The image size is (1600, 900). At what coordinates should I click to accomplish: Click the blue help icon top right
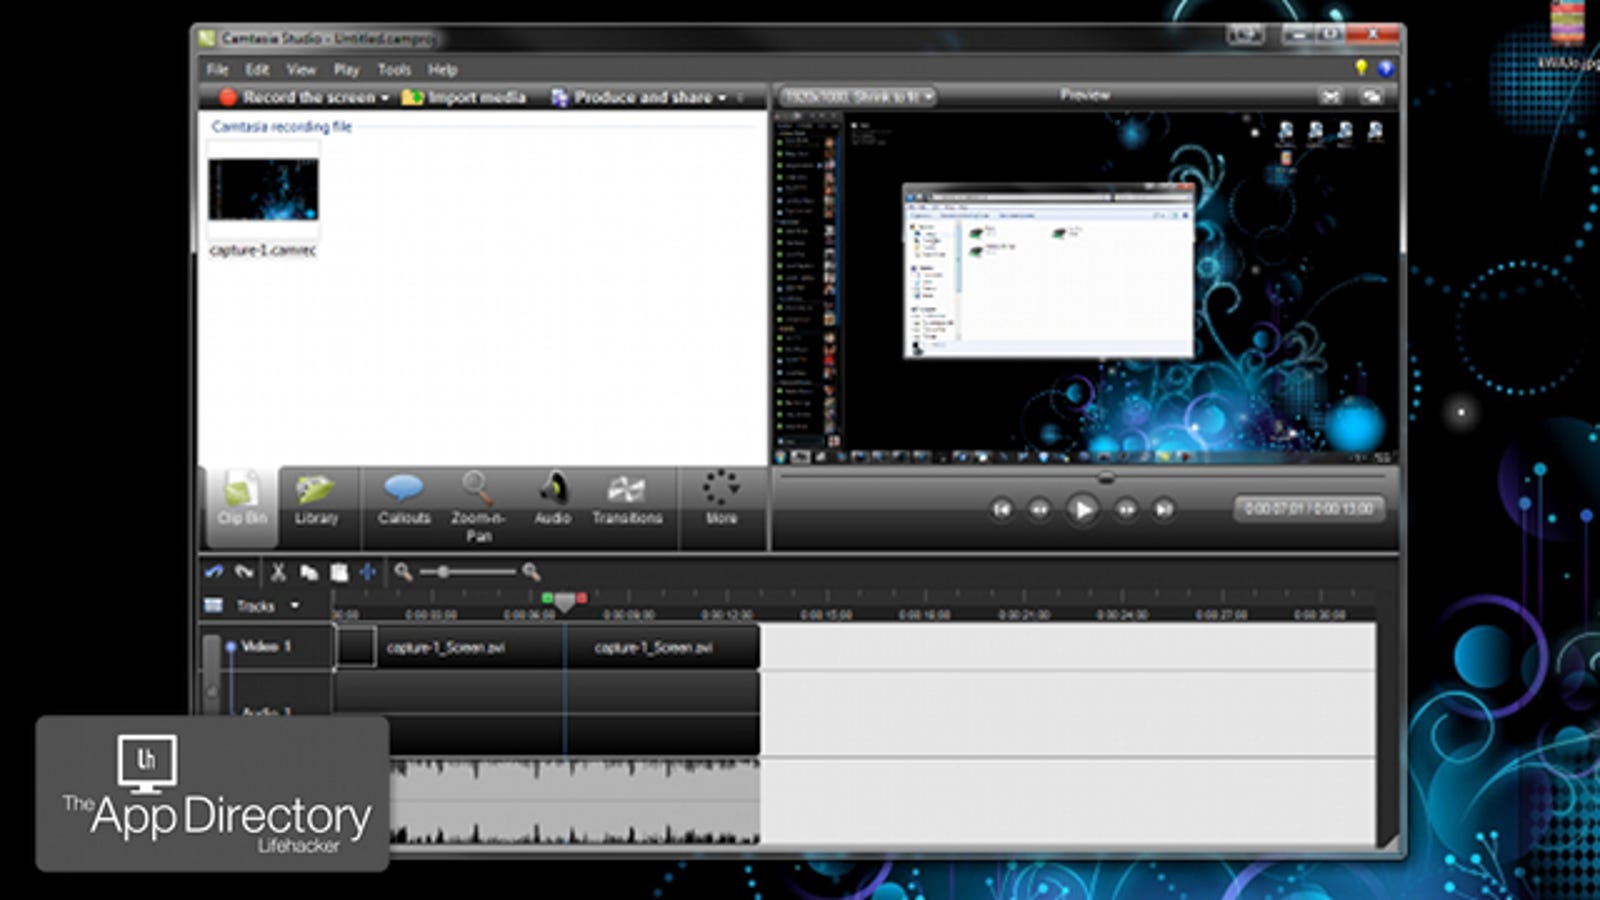1385,68
